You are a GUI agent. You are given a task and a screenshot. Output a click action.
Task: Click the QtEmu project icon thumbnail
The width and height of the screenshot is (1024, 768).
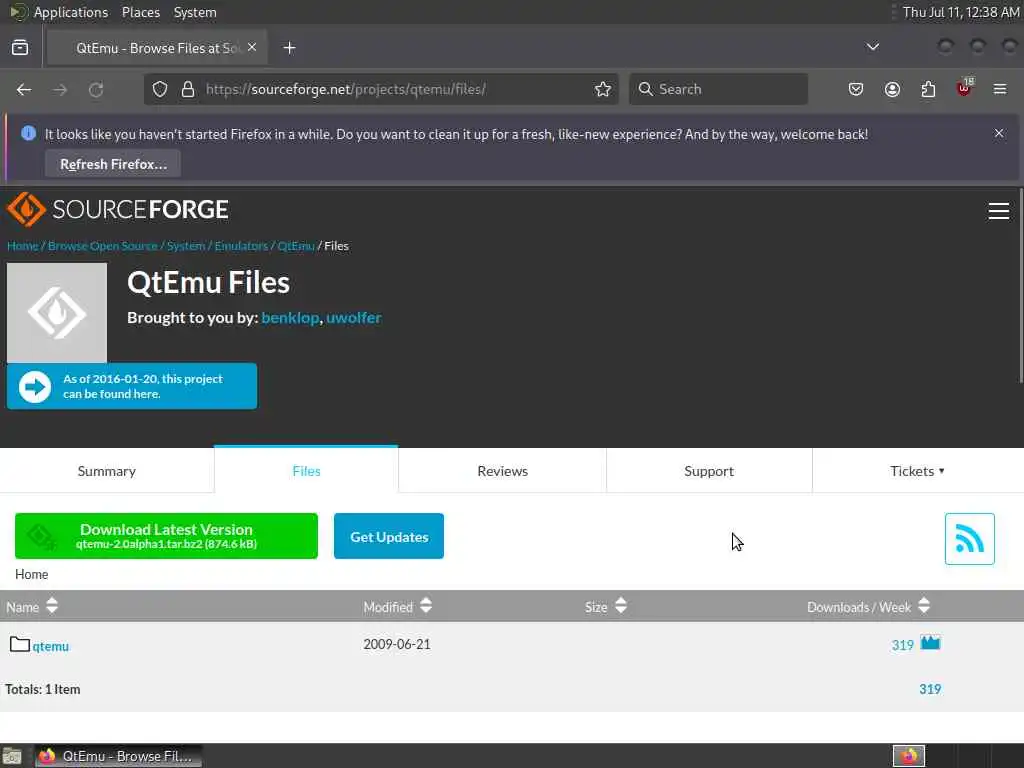(x=57, y=313)
